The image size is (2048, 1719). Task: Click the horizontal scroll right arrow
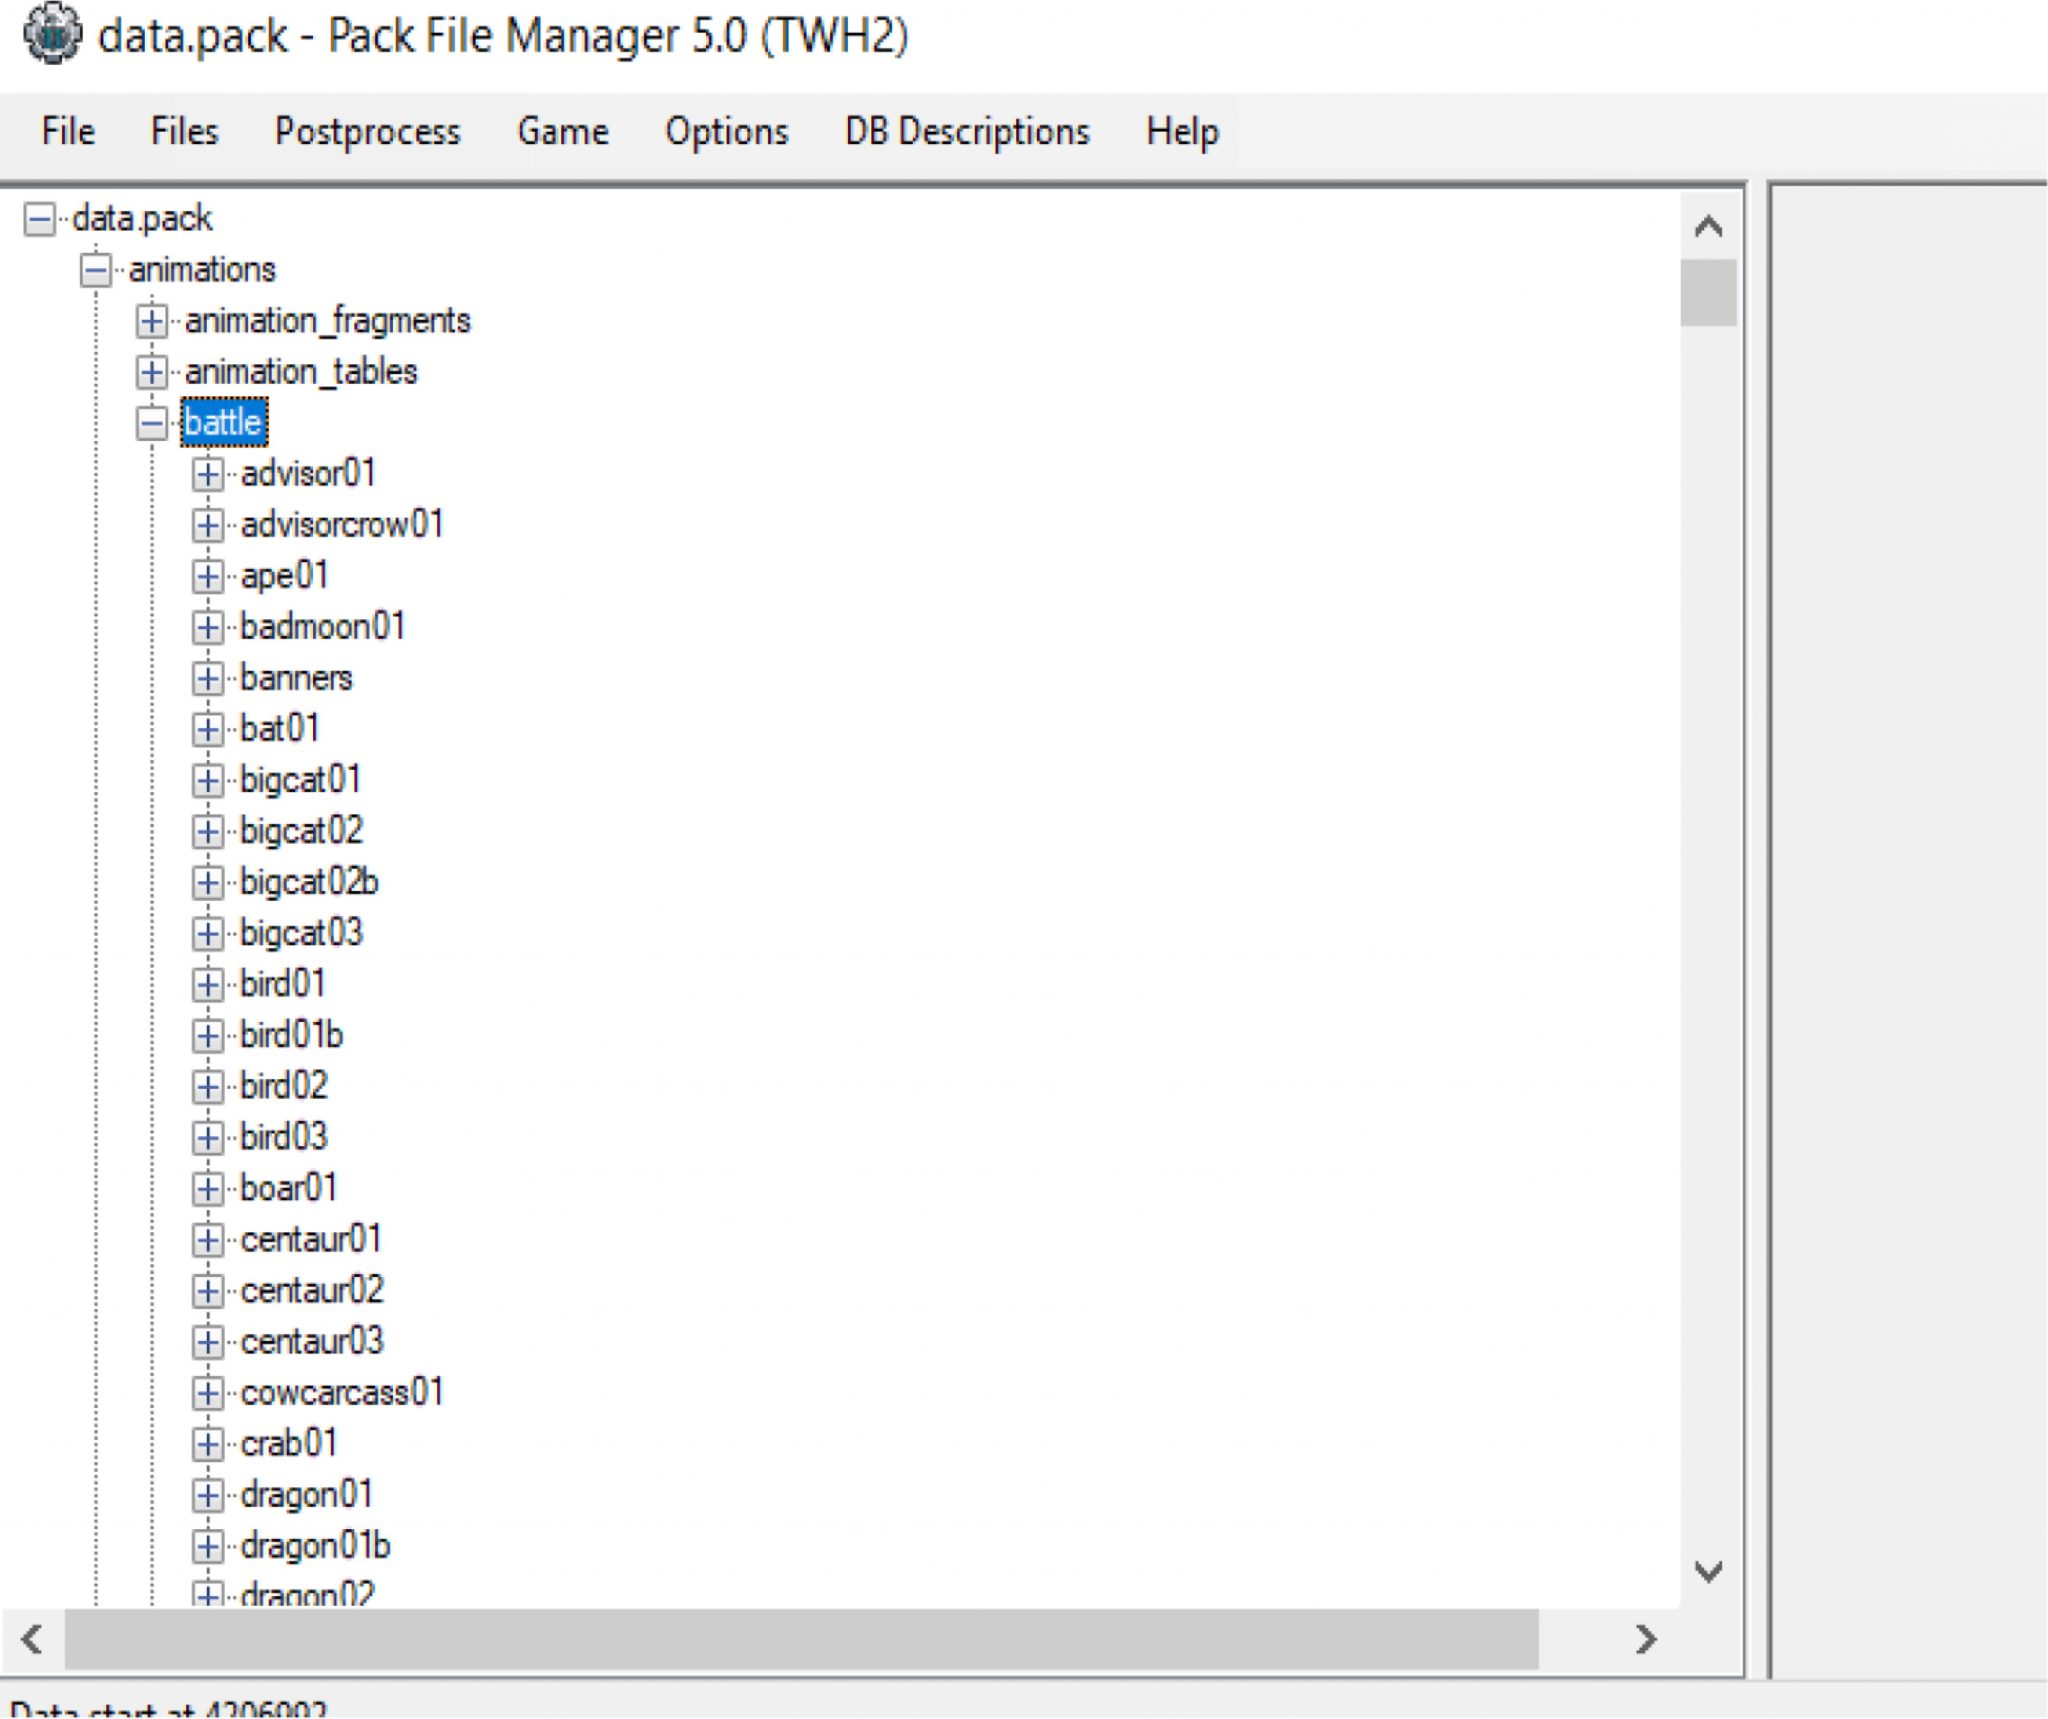[x=1645, y=1639]
